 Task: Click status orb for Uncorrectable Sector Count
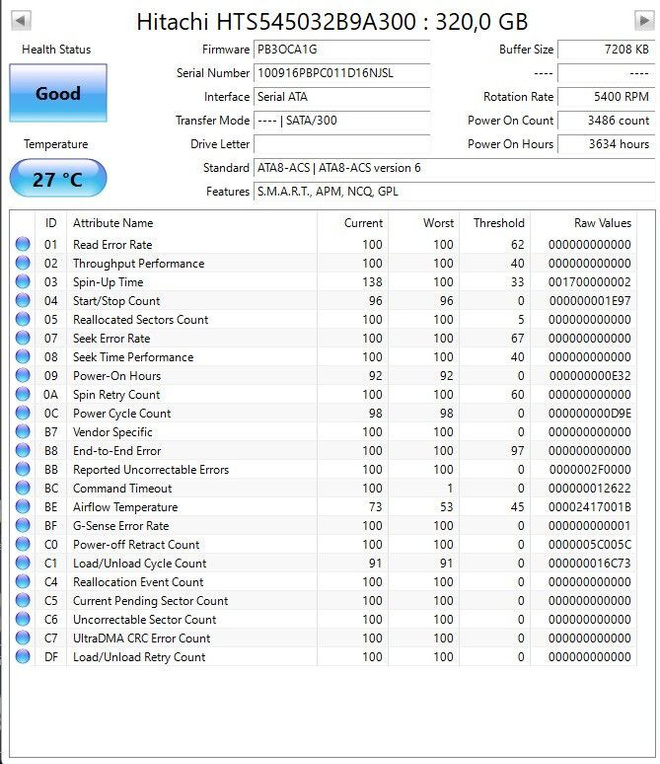click(x=22, y=619)
